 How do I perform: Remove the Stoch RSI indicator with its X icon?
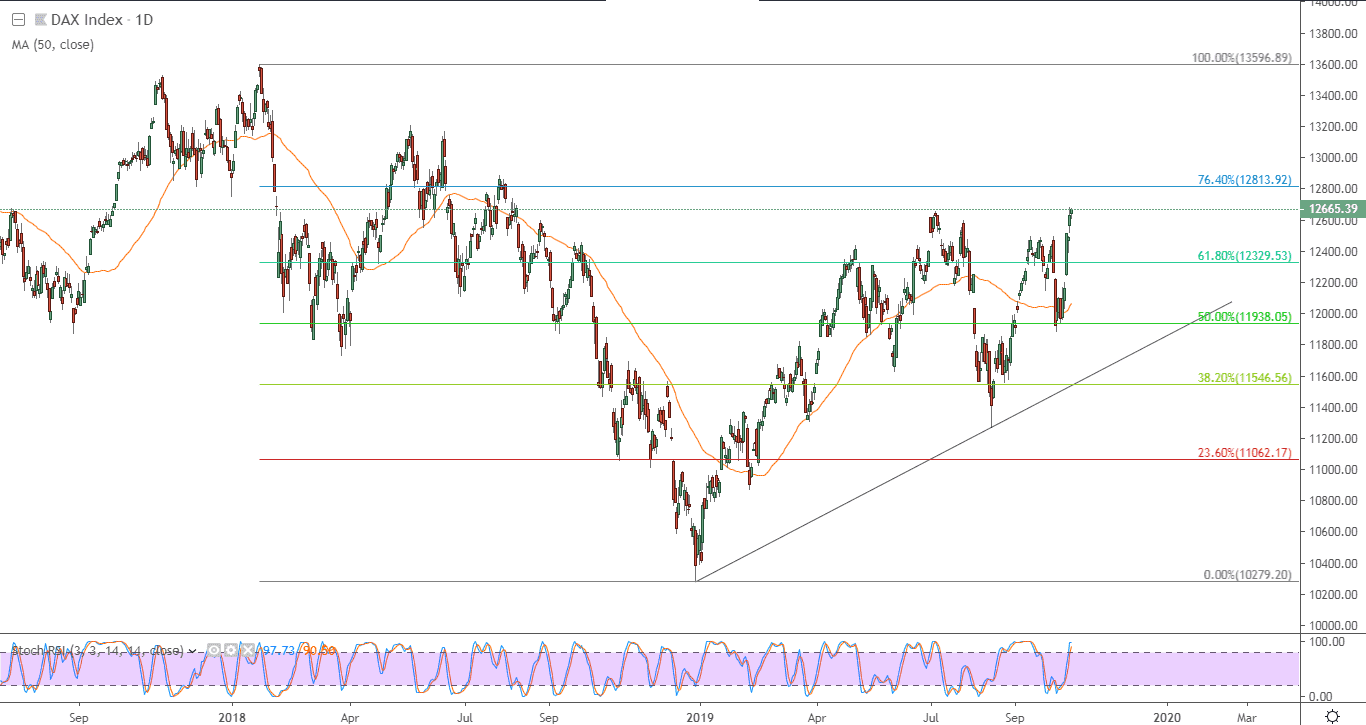[246, 650]
